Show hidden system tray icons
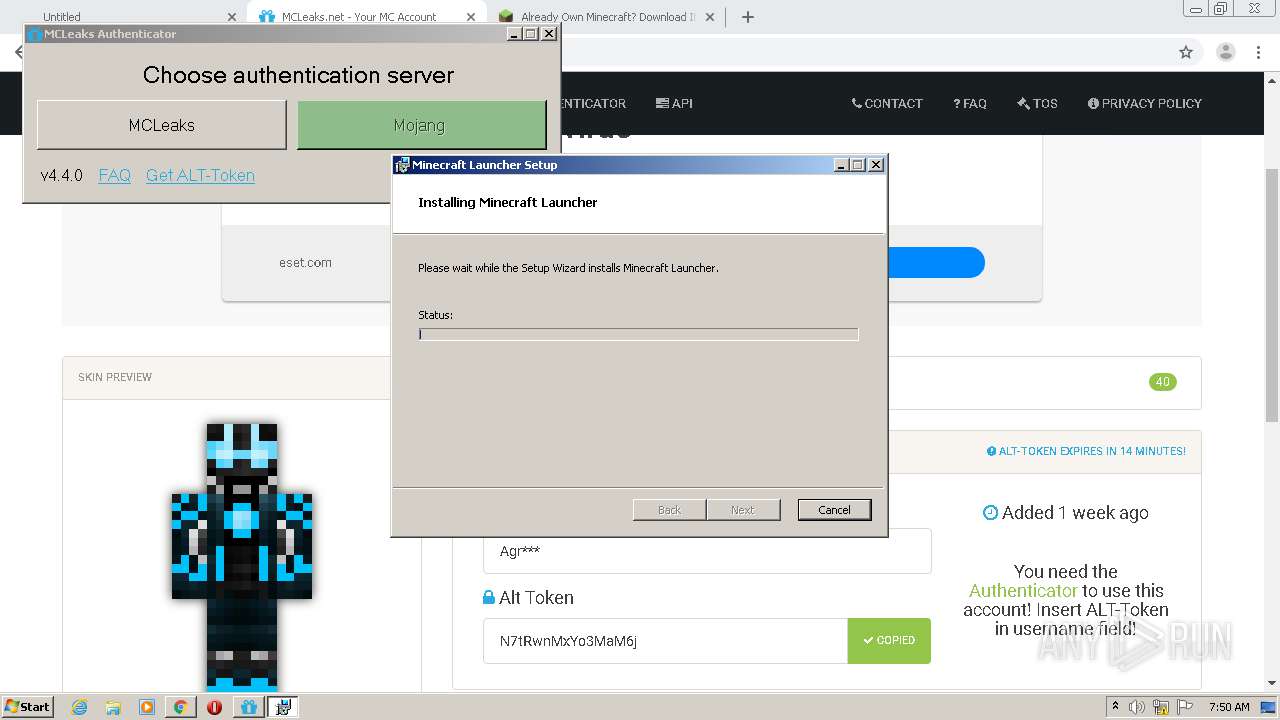This screenshot has width=1280, height=720. tap(1115, 707)
